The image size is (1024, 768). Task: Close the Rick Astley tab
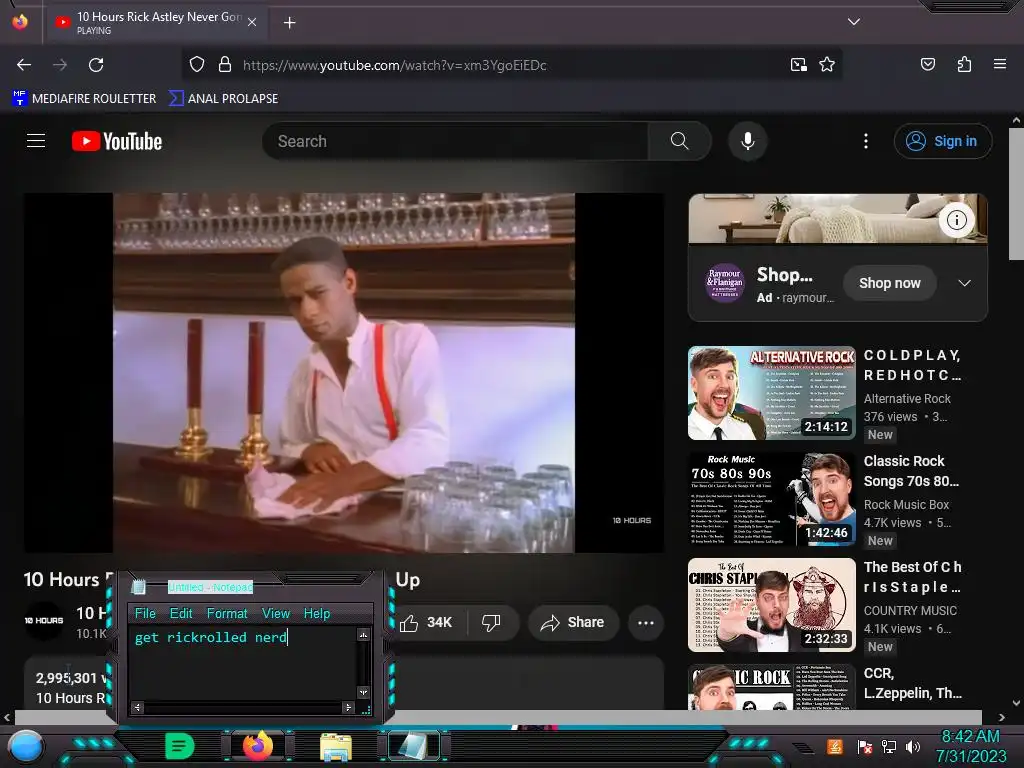pyautogui.click(x=252, y=22)
